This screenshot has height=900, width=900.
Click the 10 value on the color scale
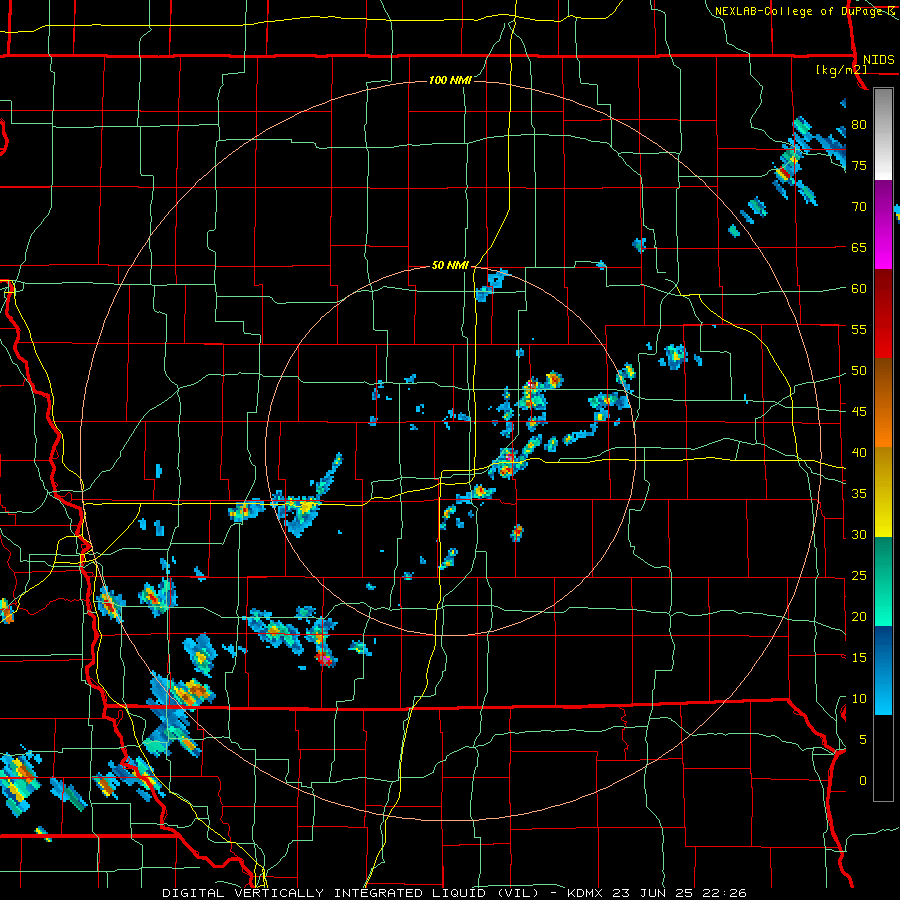(859, 699)
